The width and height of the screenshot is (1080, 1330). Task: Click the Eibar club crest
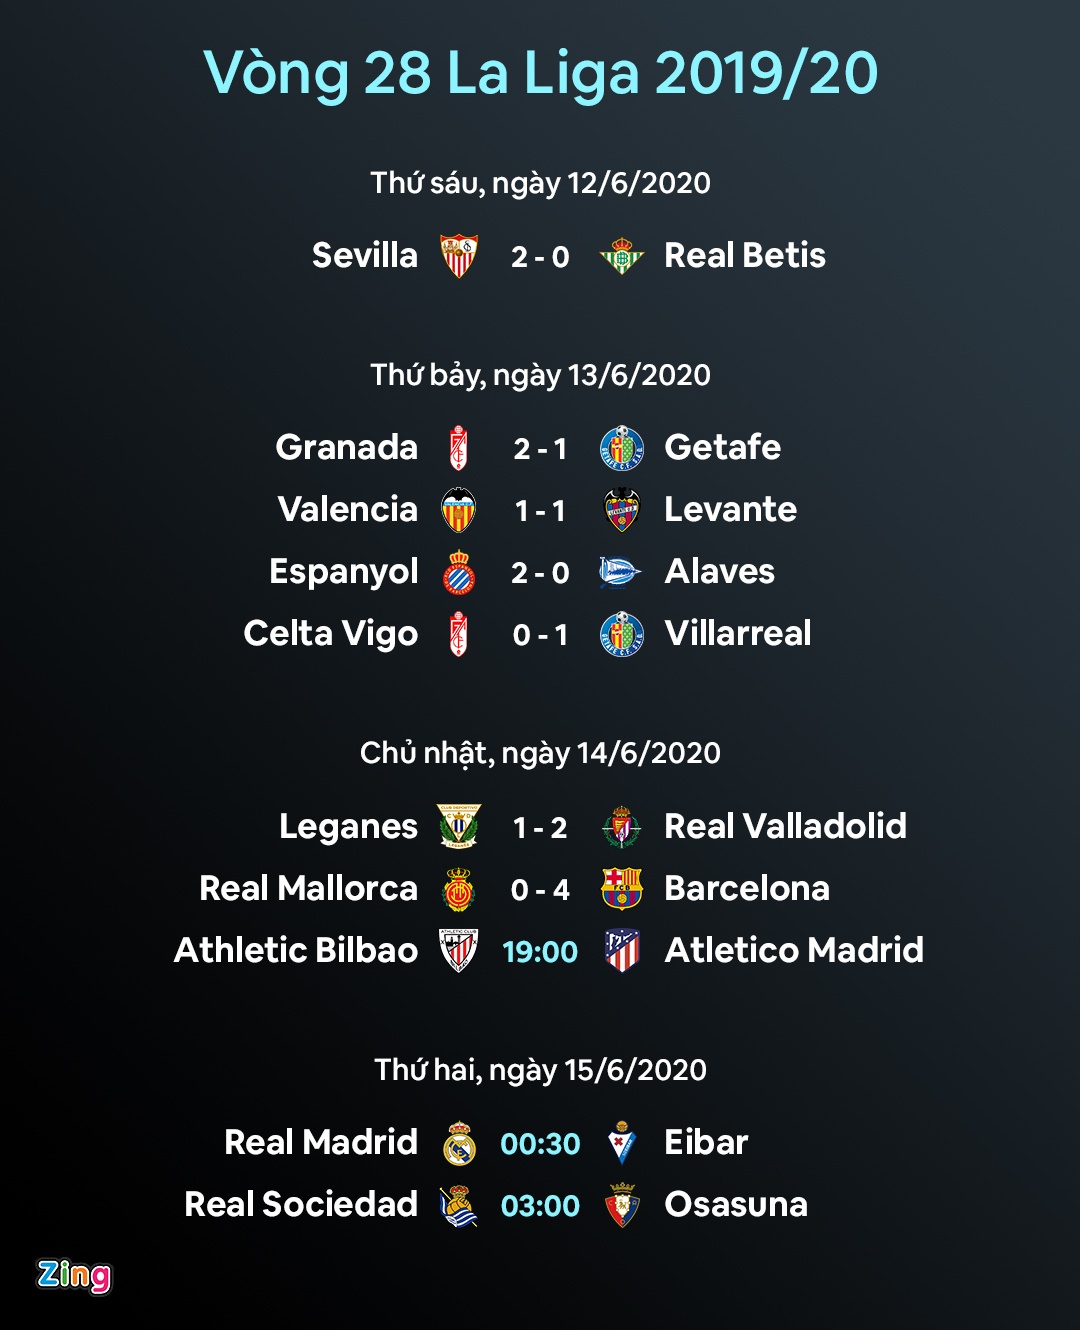pos(622,1143)
